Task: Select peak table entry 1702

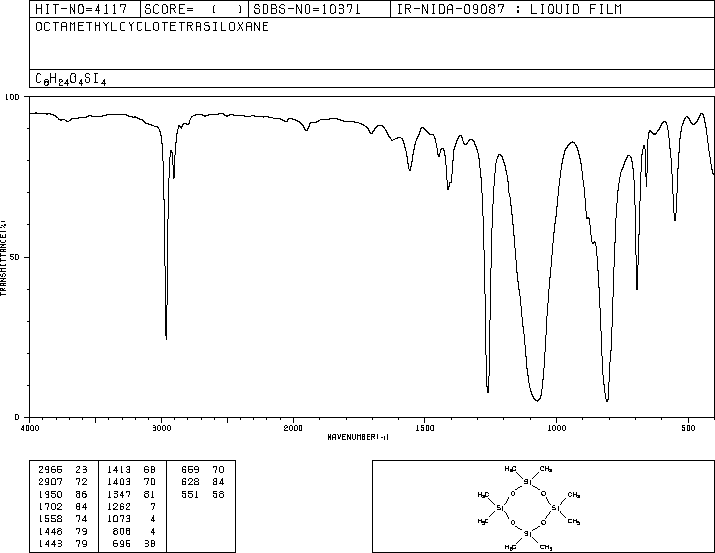Action: click(x=50, y=506)
